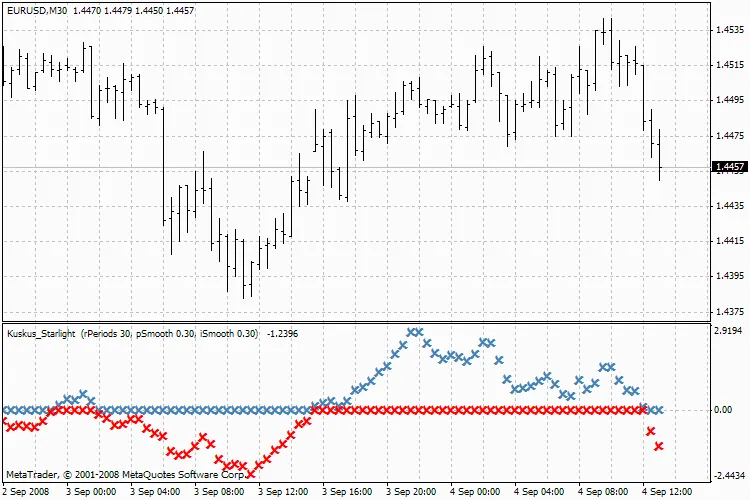Click the last red X marker at far right
Screen dimensions: 750x500
pyautogui.click(x=659, y=446)
